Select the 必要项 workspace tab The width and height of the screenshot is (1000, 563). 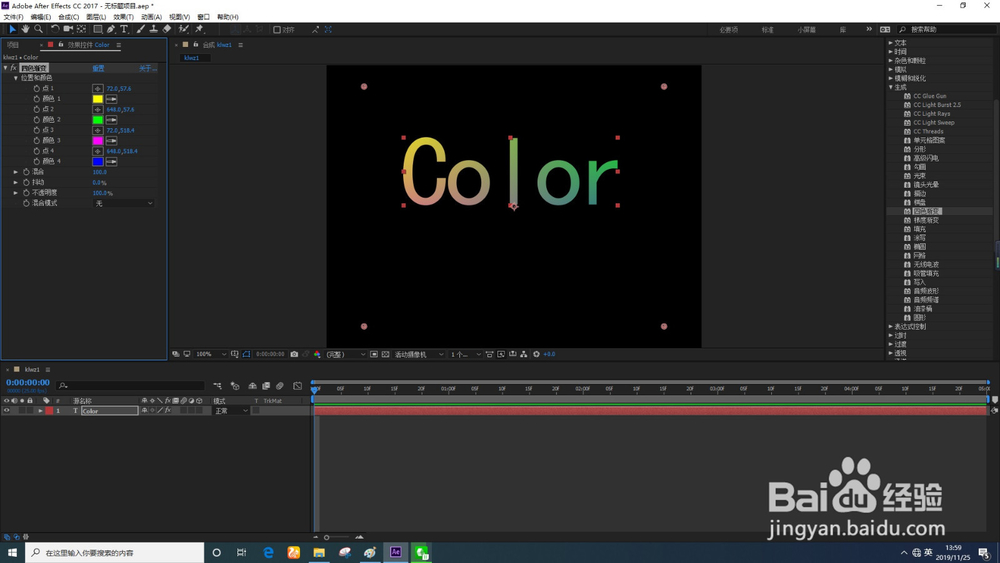728,30
